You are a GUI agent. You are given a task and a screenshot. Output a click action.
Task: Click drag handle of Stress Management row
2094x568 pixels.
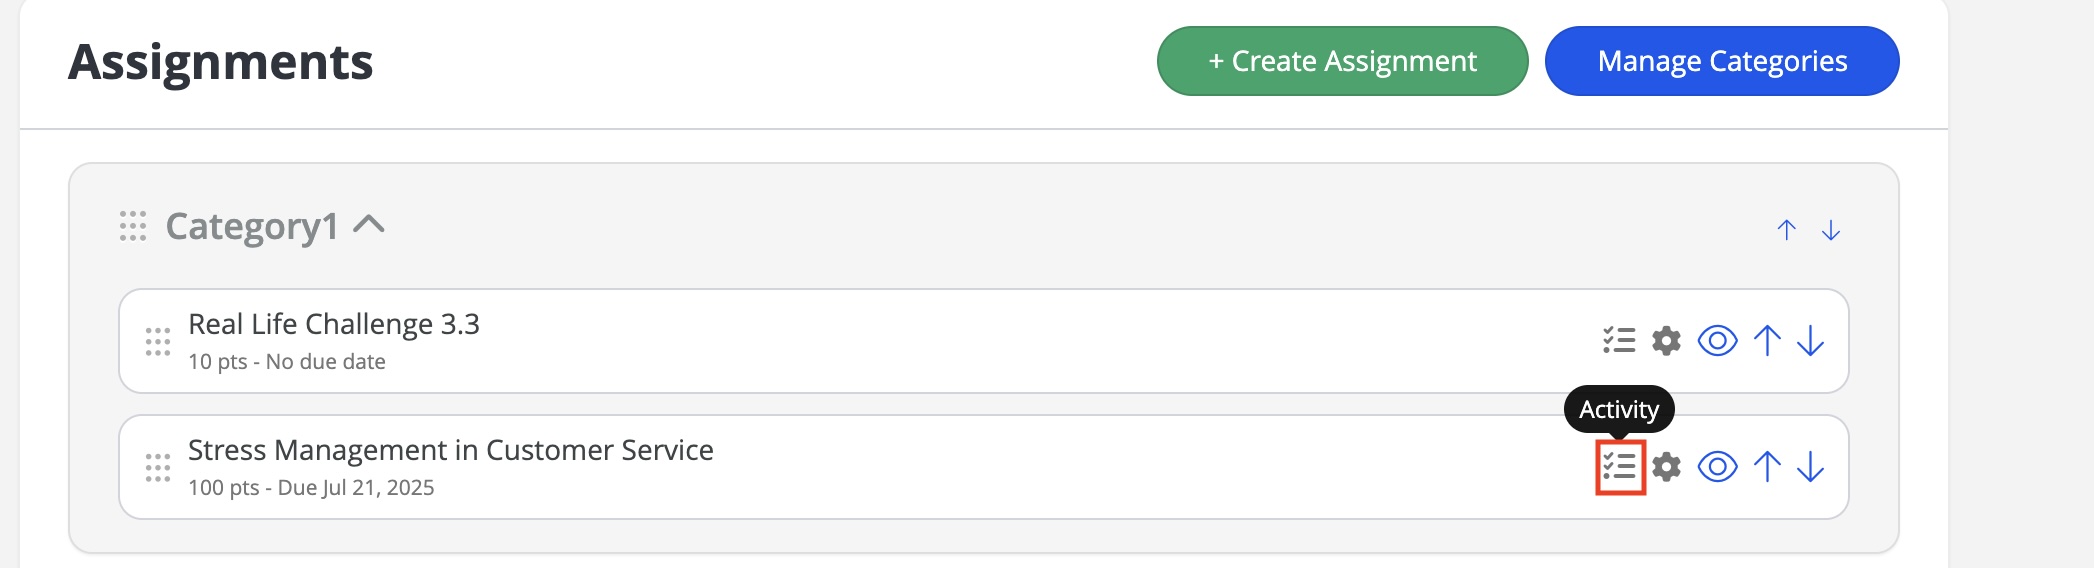click(158, 467)
